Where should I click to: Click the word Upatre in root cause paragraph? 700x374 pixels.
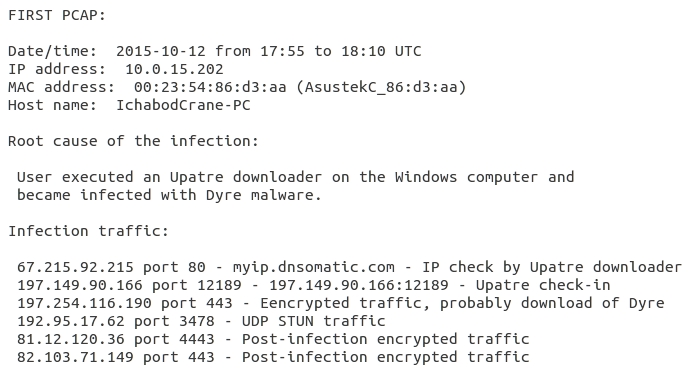pos(196,177)
